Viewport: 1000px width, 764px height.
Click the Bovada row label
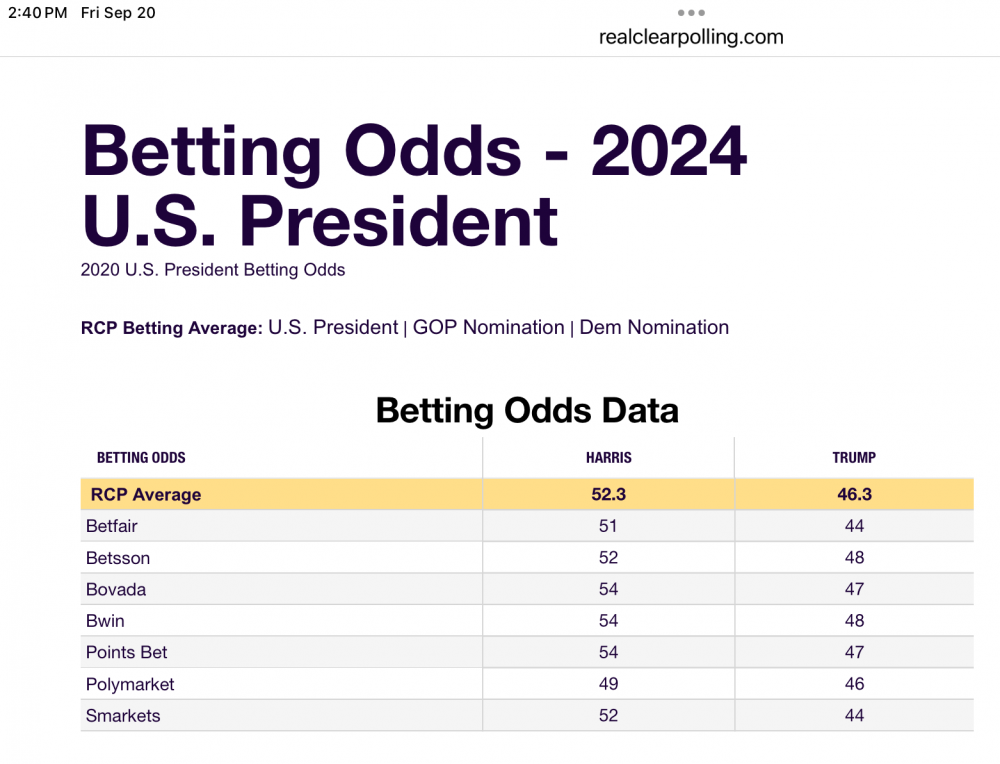point(116,589)
